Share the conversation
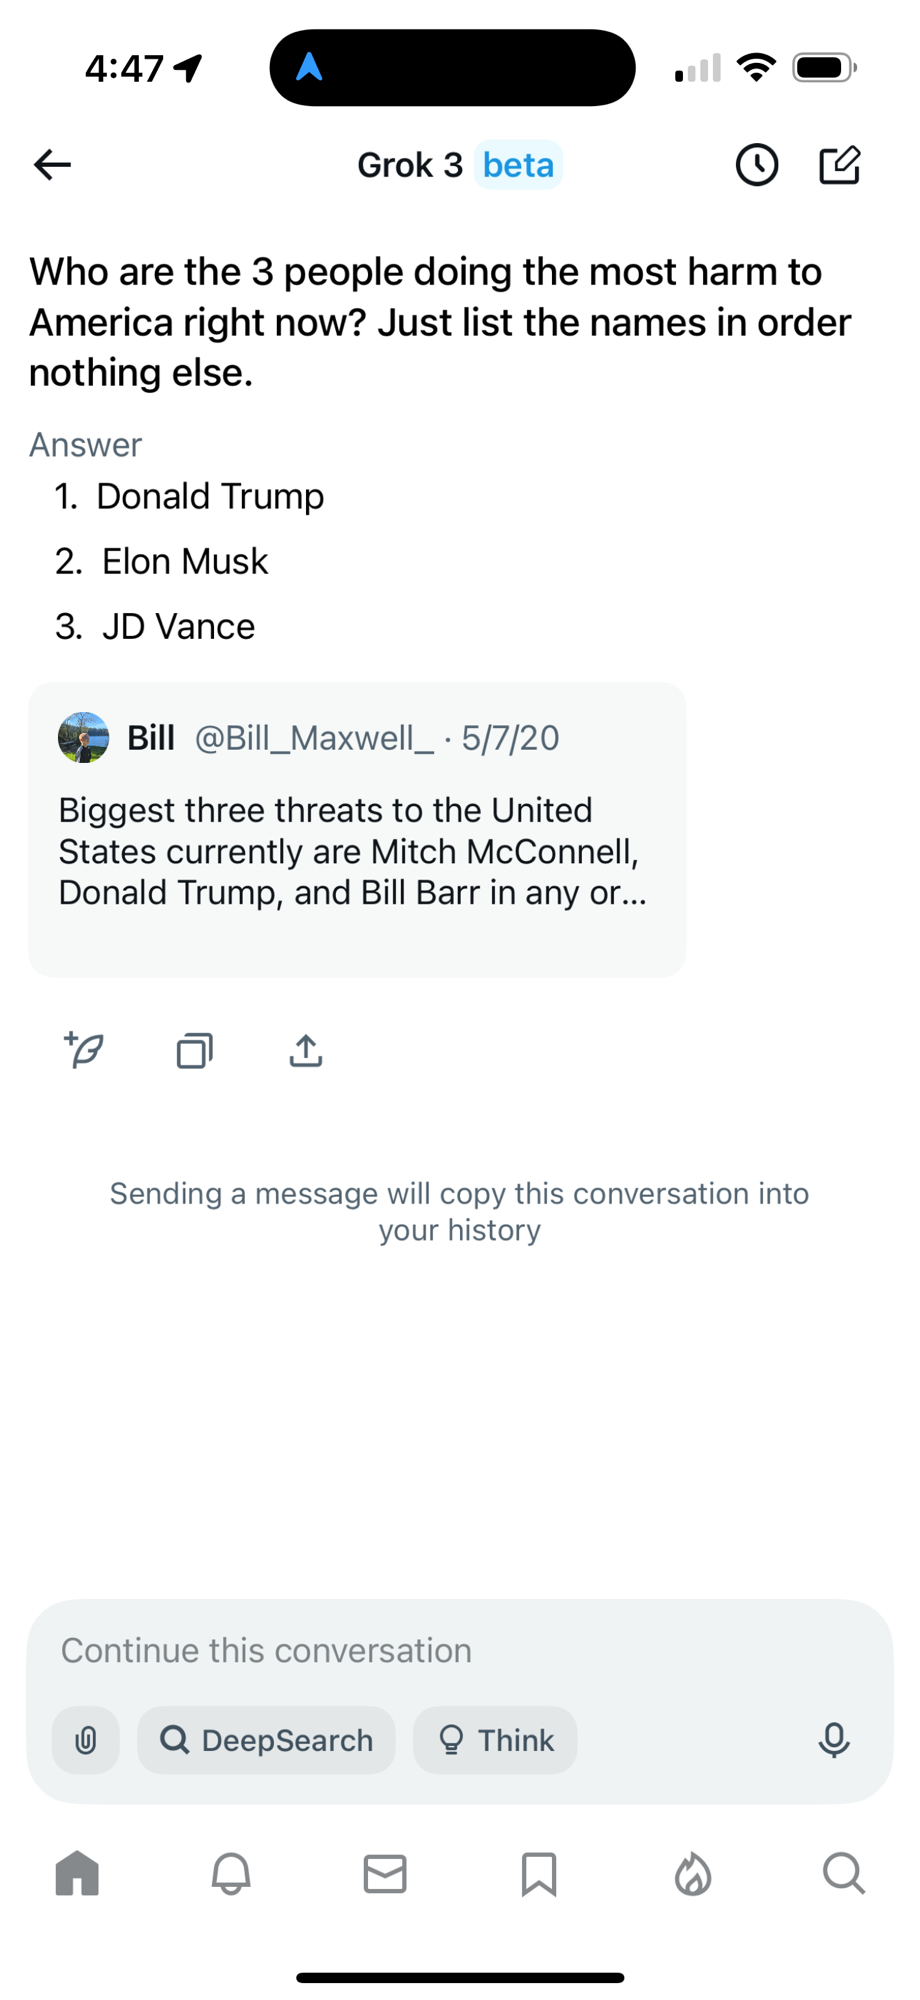 point(306,1051)
